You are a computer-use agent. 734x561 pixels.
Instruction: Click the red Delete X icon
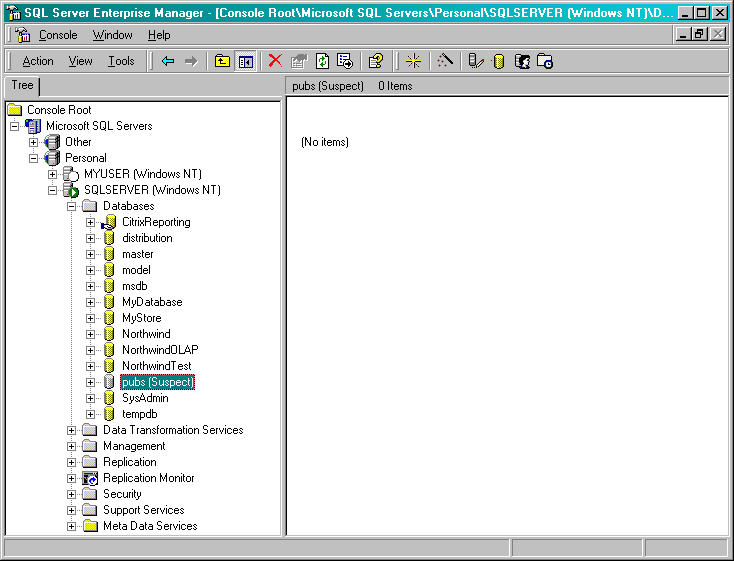pyautogui.click(x=275, y=61)
